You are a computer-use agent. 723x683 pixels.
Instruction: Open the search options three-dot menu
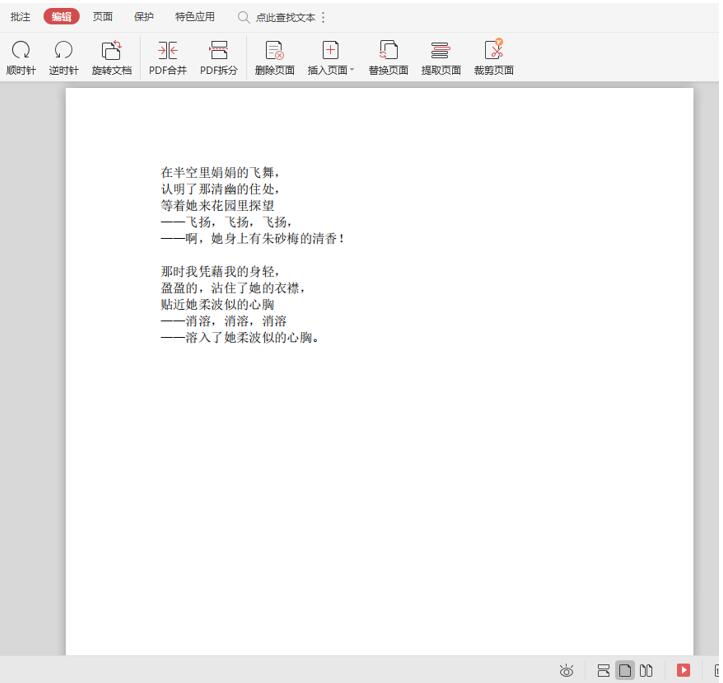pyautogui.click(x=323, y=18)
